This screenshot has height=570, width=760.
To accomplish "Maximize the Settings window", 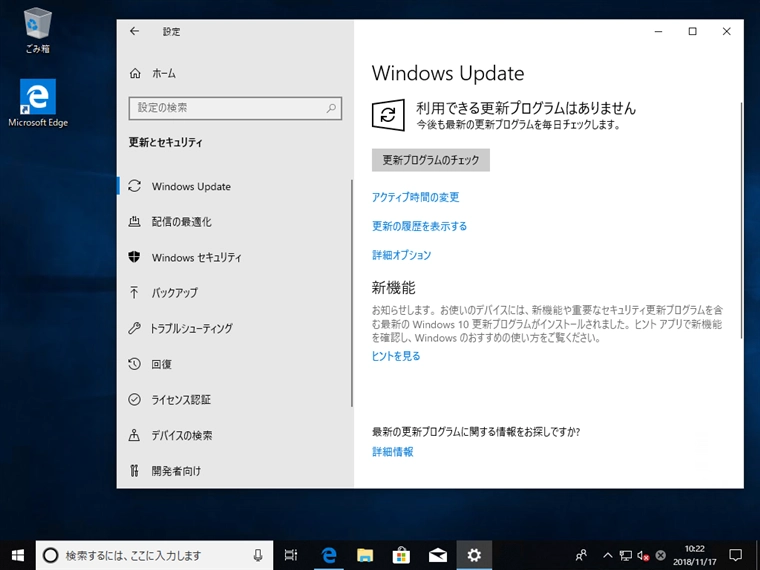I will coord(693,32).
